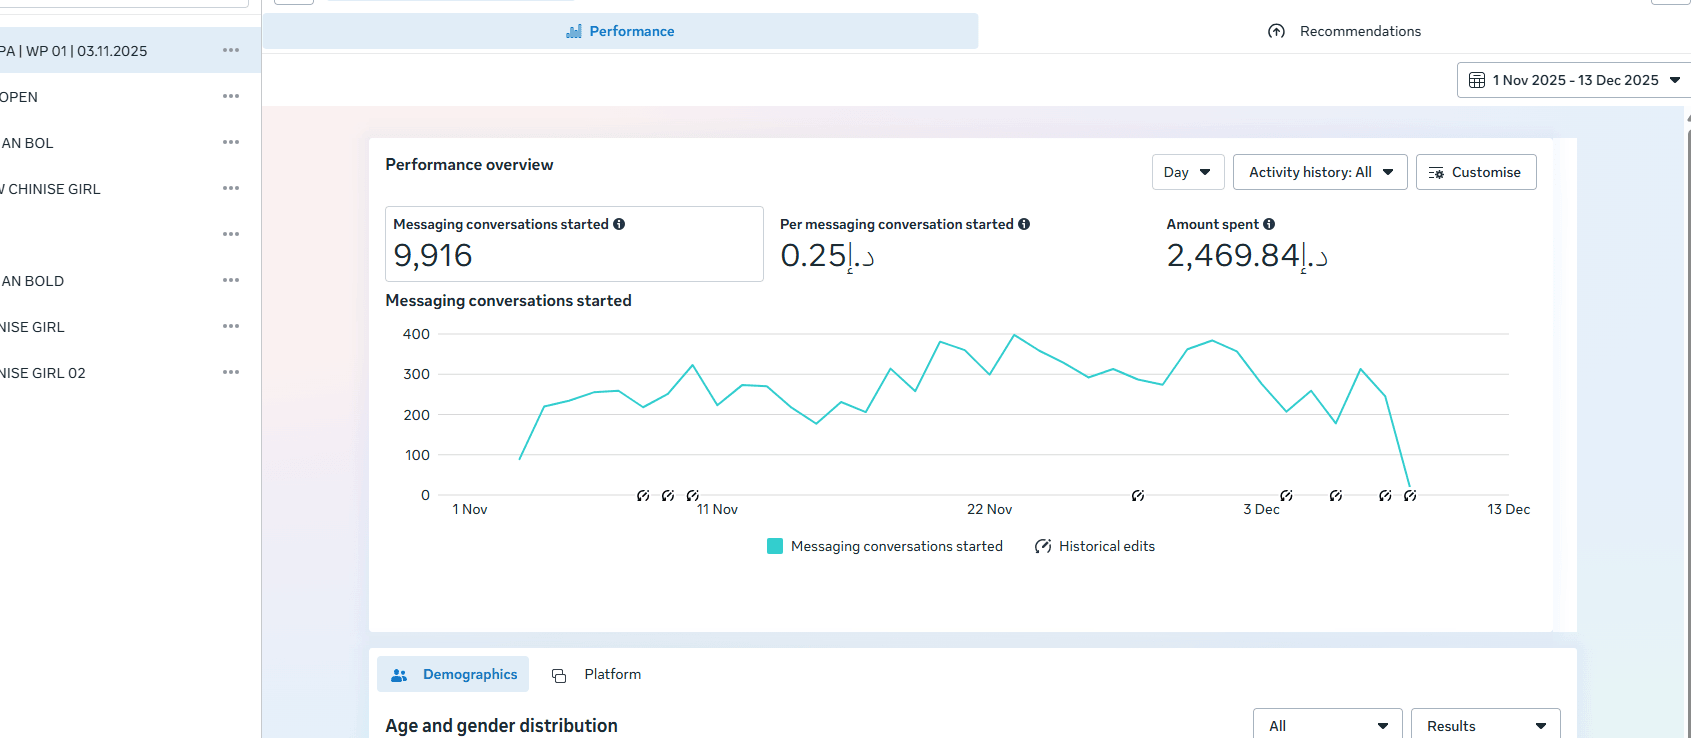Click info icon beside Amount spent
This screenshot has height=738, width=1691.
click(x=1269, y=224)
